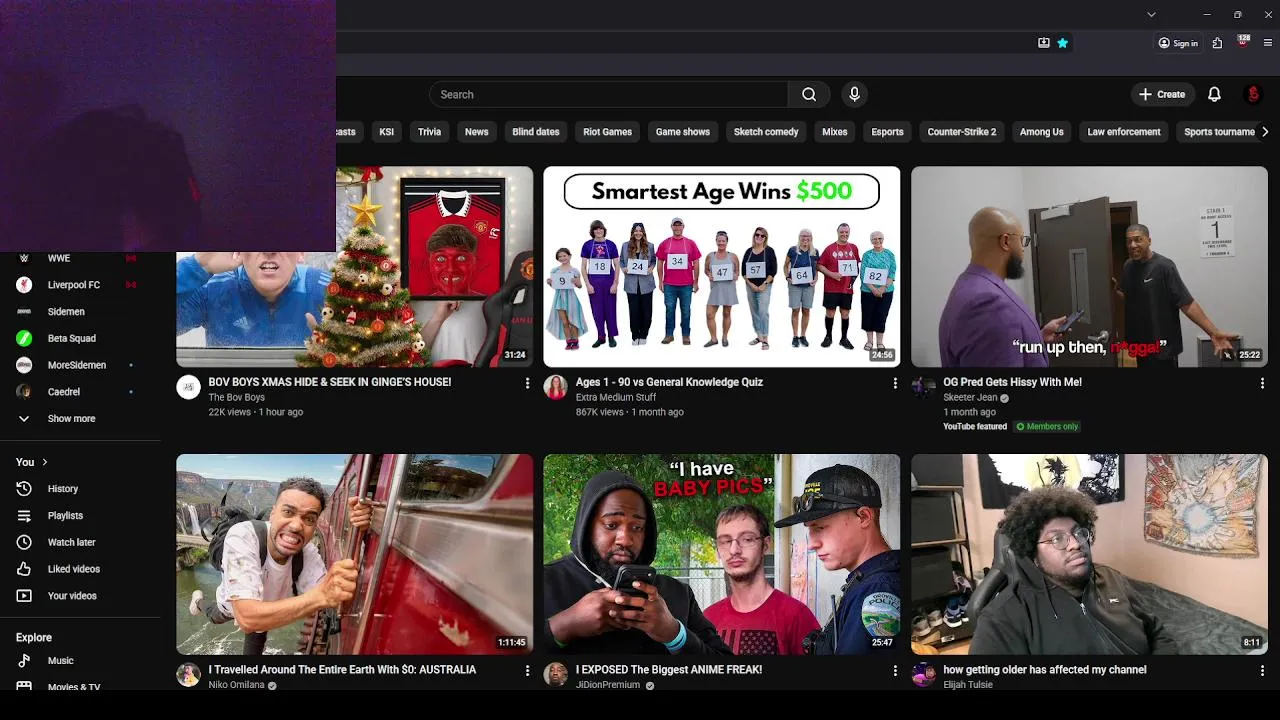Select the Law enforcement chip
1280x720 pixels.
[1124, 132]
